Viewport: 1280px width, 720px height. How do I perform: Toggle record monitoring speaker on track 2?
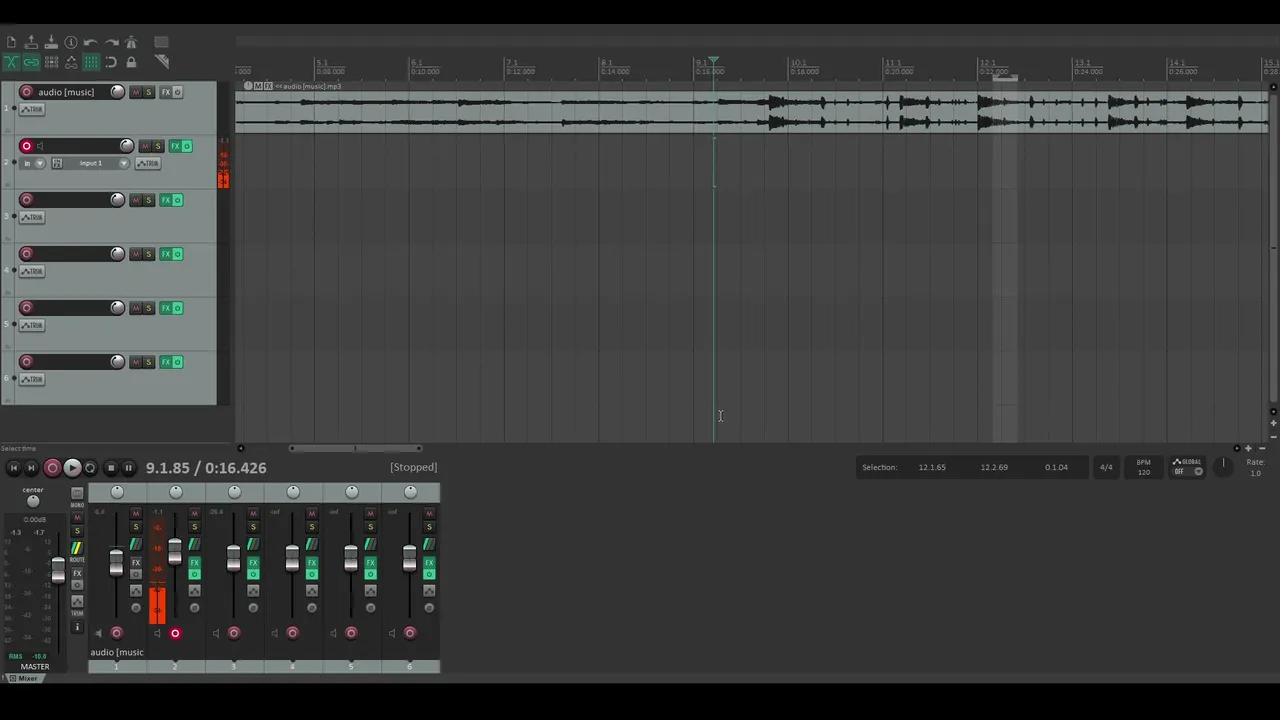point(40,146)
